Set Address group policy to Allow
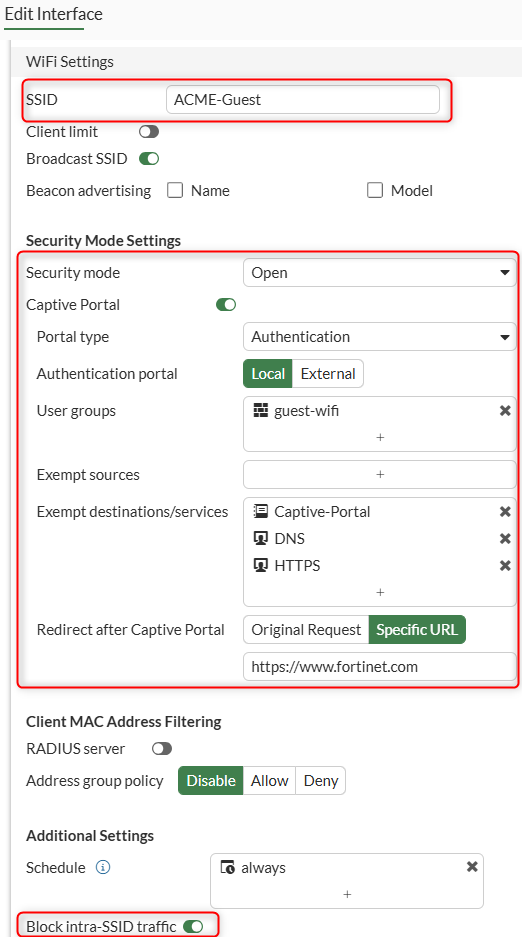This screenshot has height=937, width=522. tap(269, 780)
